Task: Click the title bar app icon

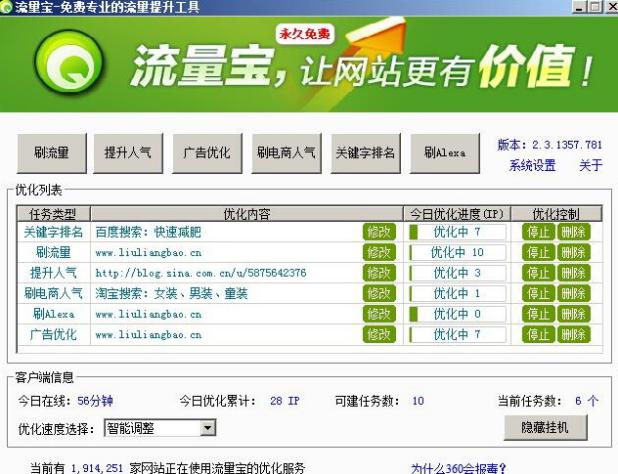Action: tap(6, 7)
